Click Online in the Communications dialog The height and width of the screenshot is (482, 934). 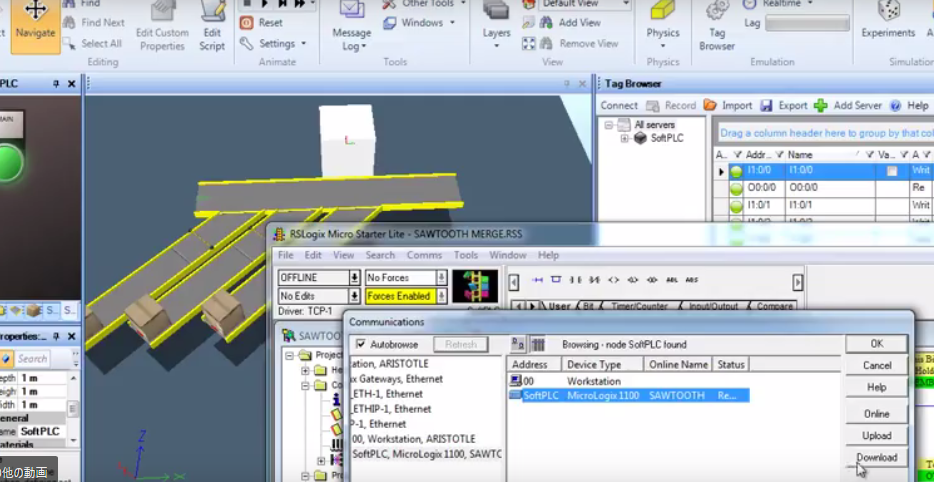877,413
